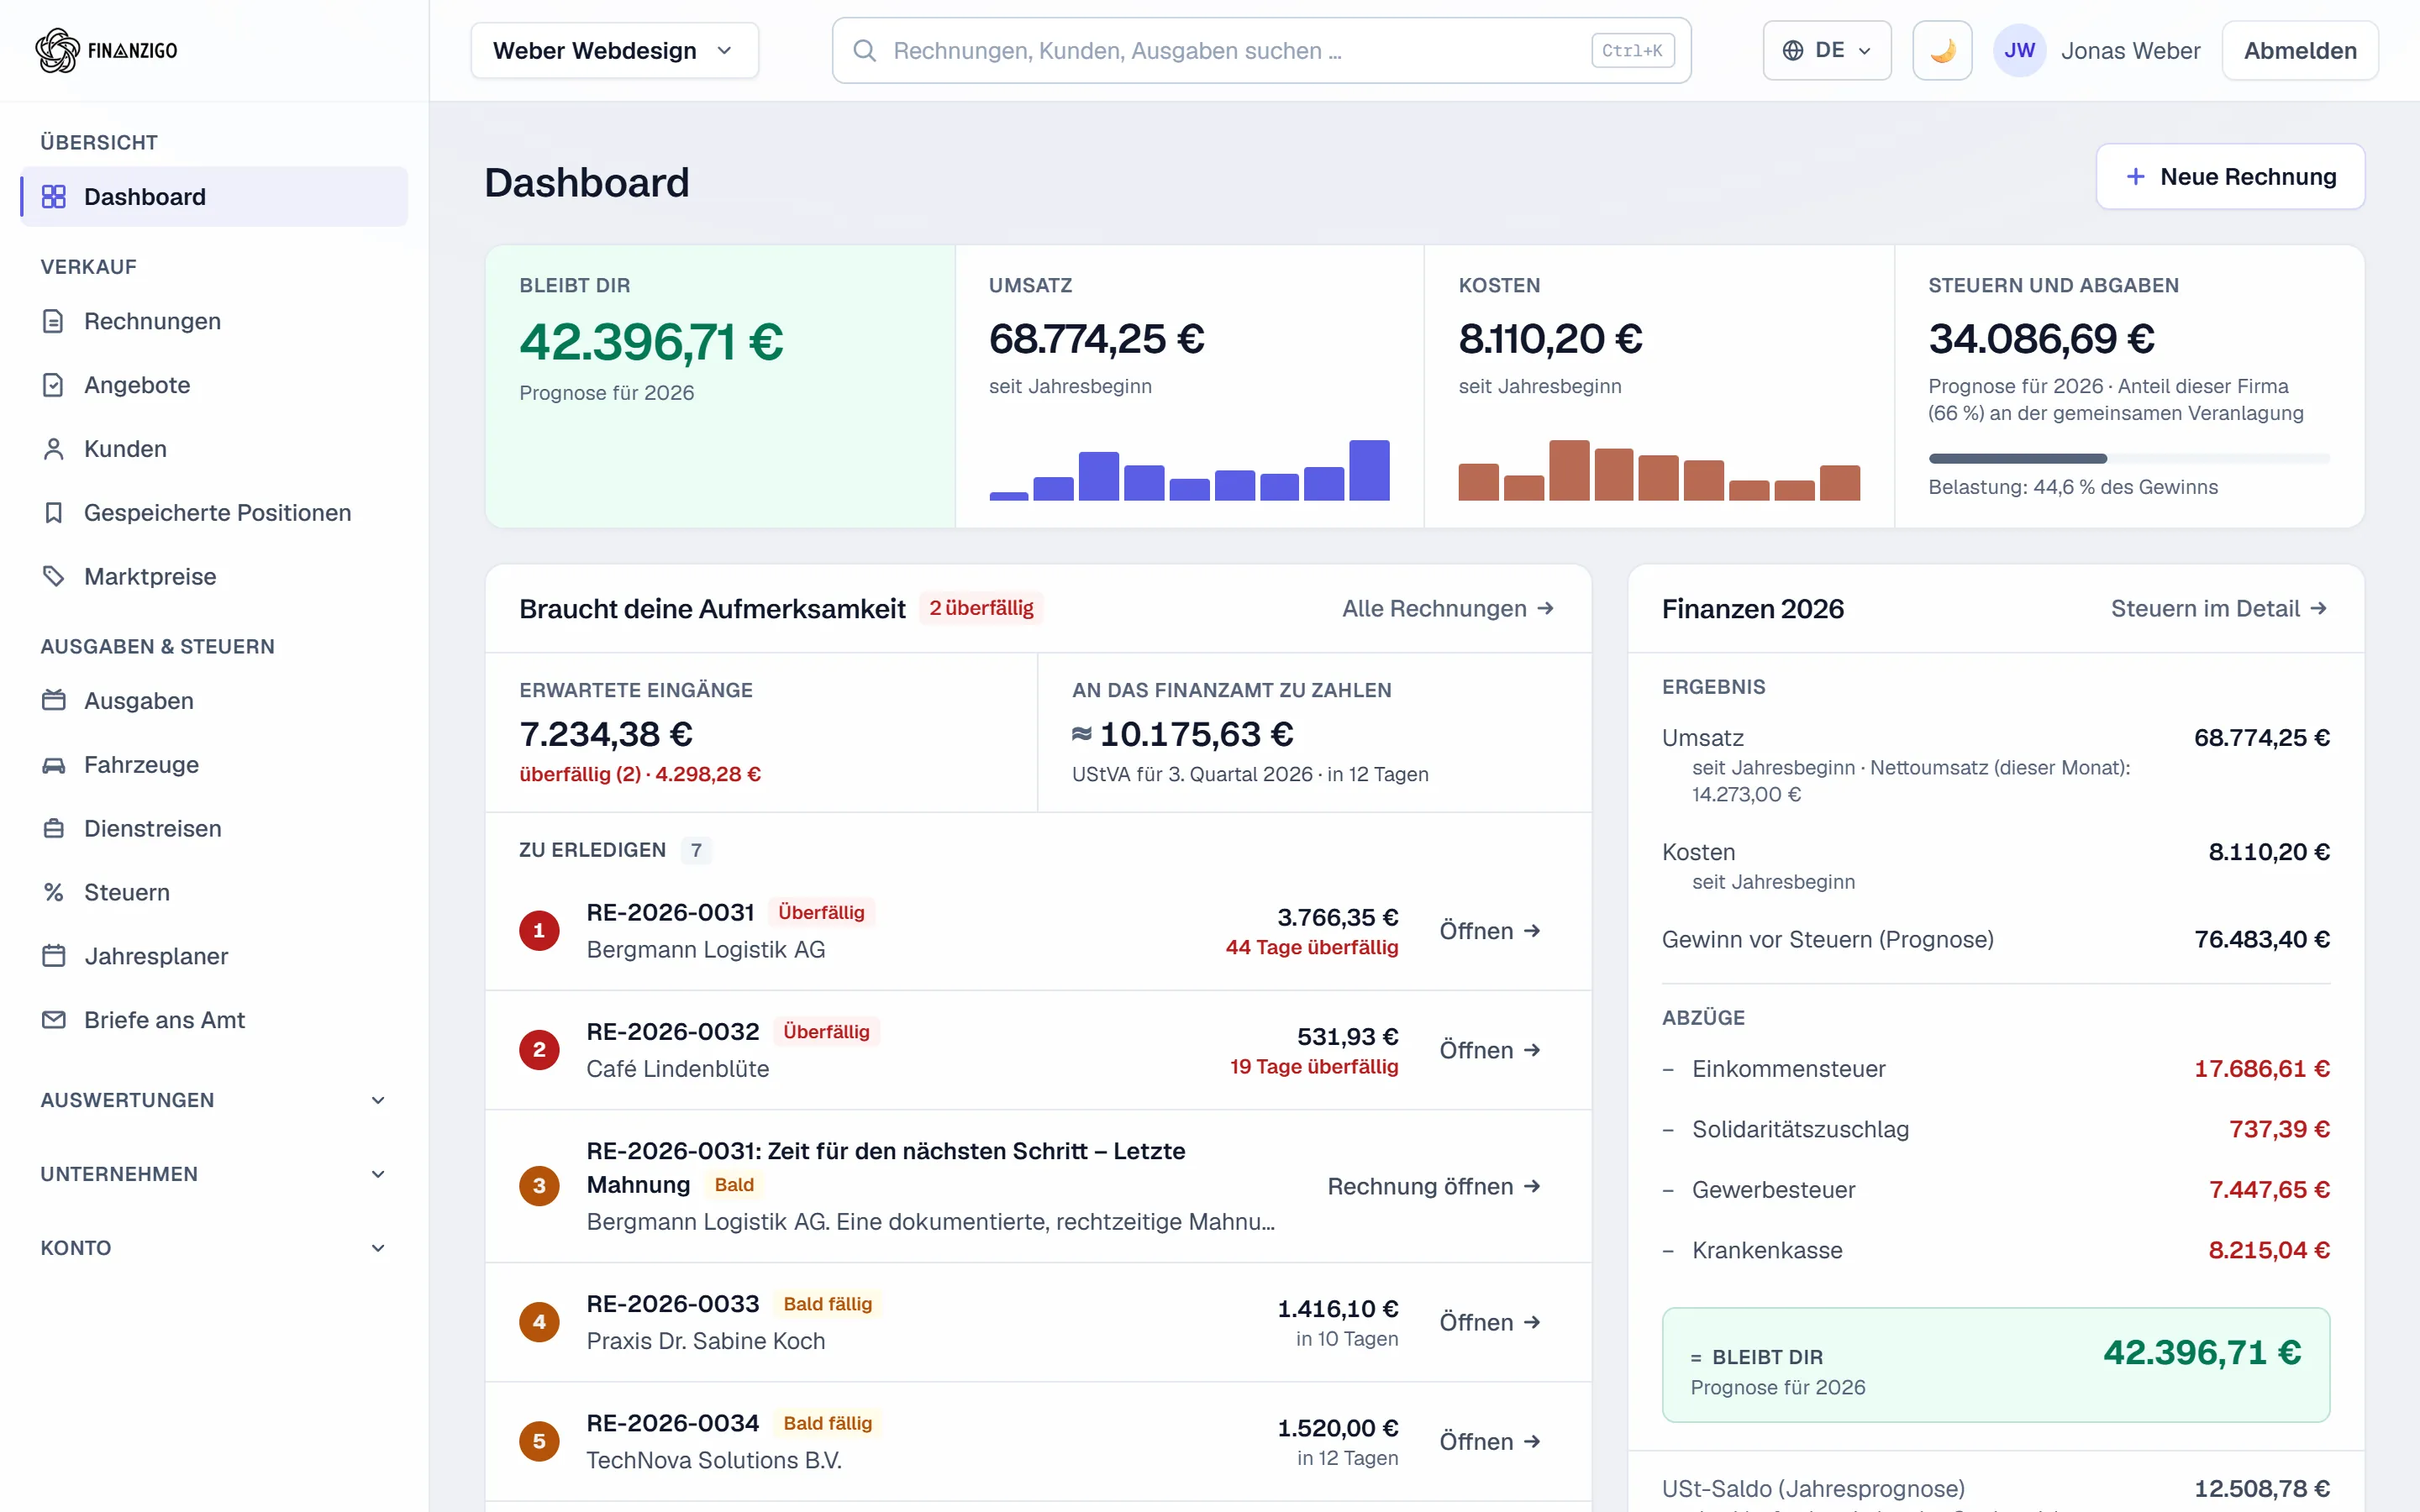Screen dimensions: 2420x1512
Task: Click the Finanzigo logo
Action: (x=106, y=50)
